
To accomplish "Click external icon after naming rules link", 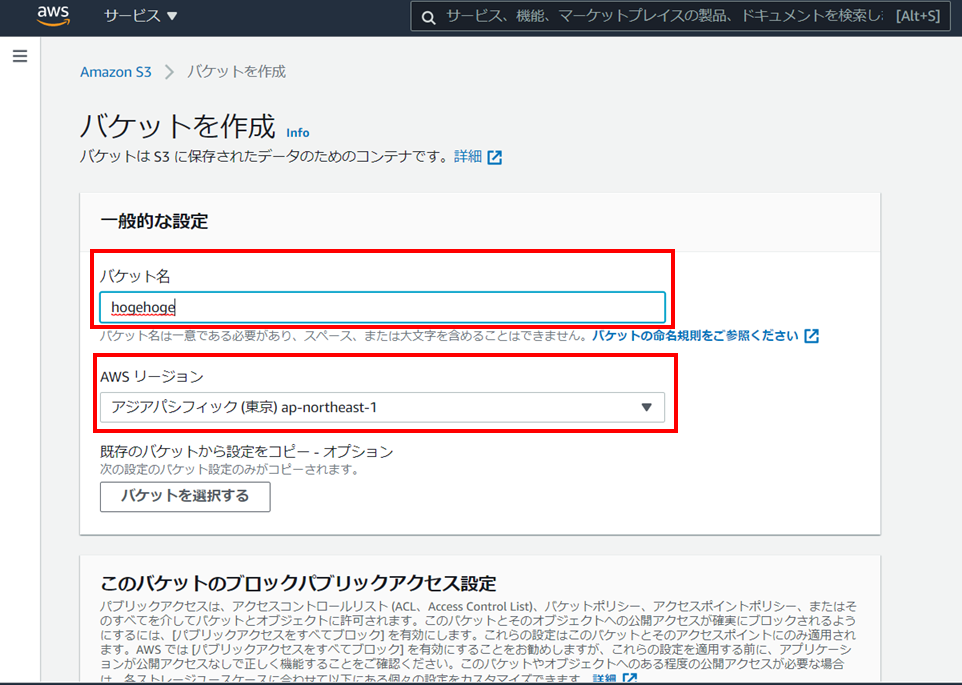I will (x=811, y=336).
